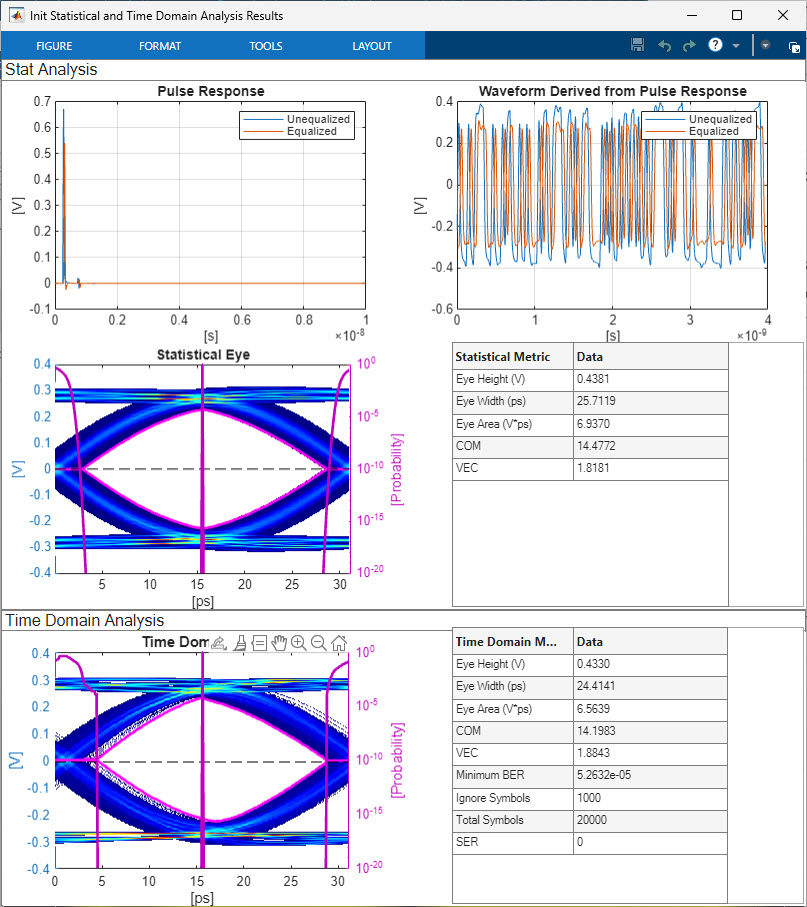Expand the Help dropdown arrow
Screen dimensions: 807x907
[736, 45]
